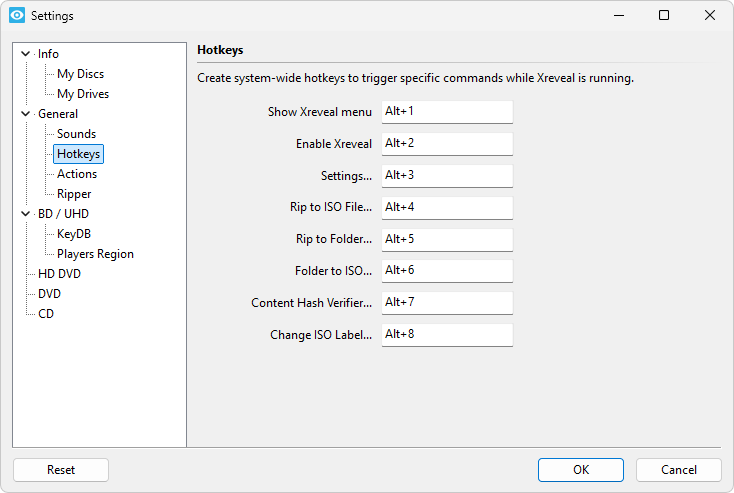
Task: Select Players Region tree item
Action: pos(95,254)
